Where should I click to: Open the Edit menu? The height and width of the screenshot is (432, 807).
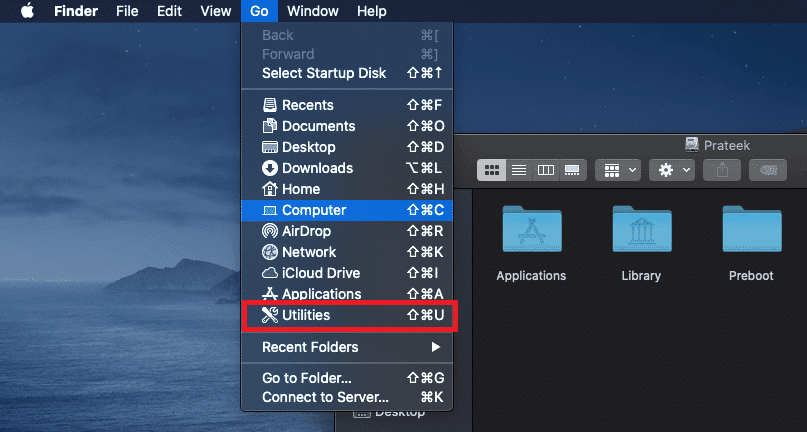click(169, 11)
